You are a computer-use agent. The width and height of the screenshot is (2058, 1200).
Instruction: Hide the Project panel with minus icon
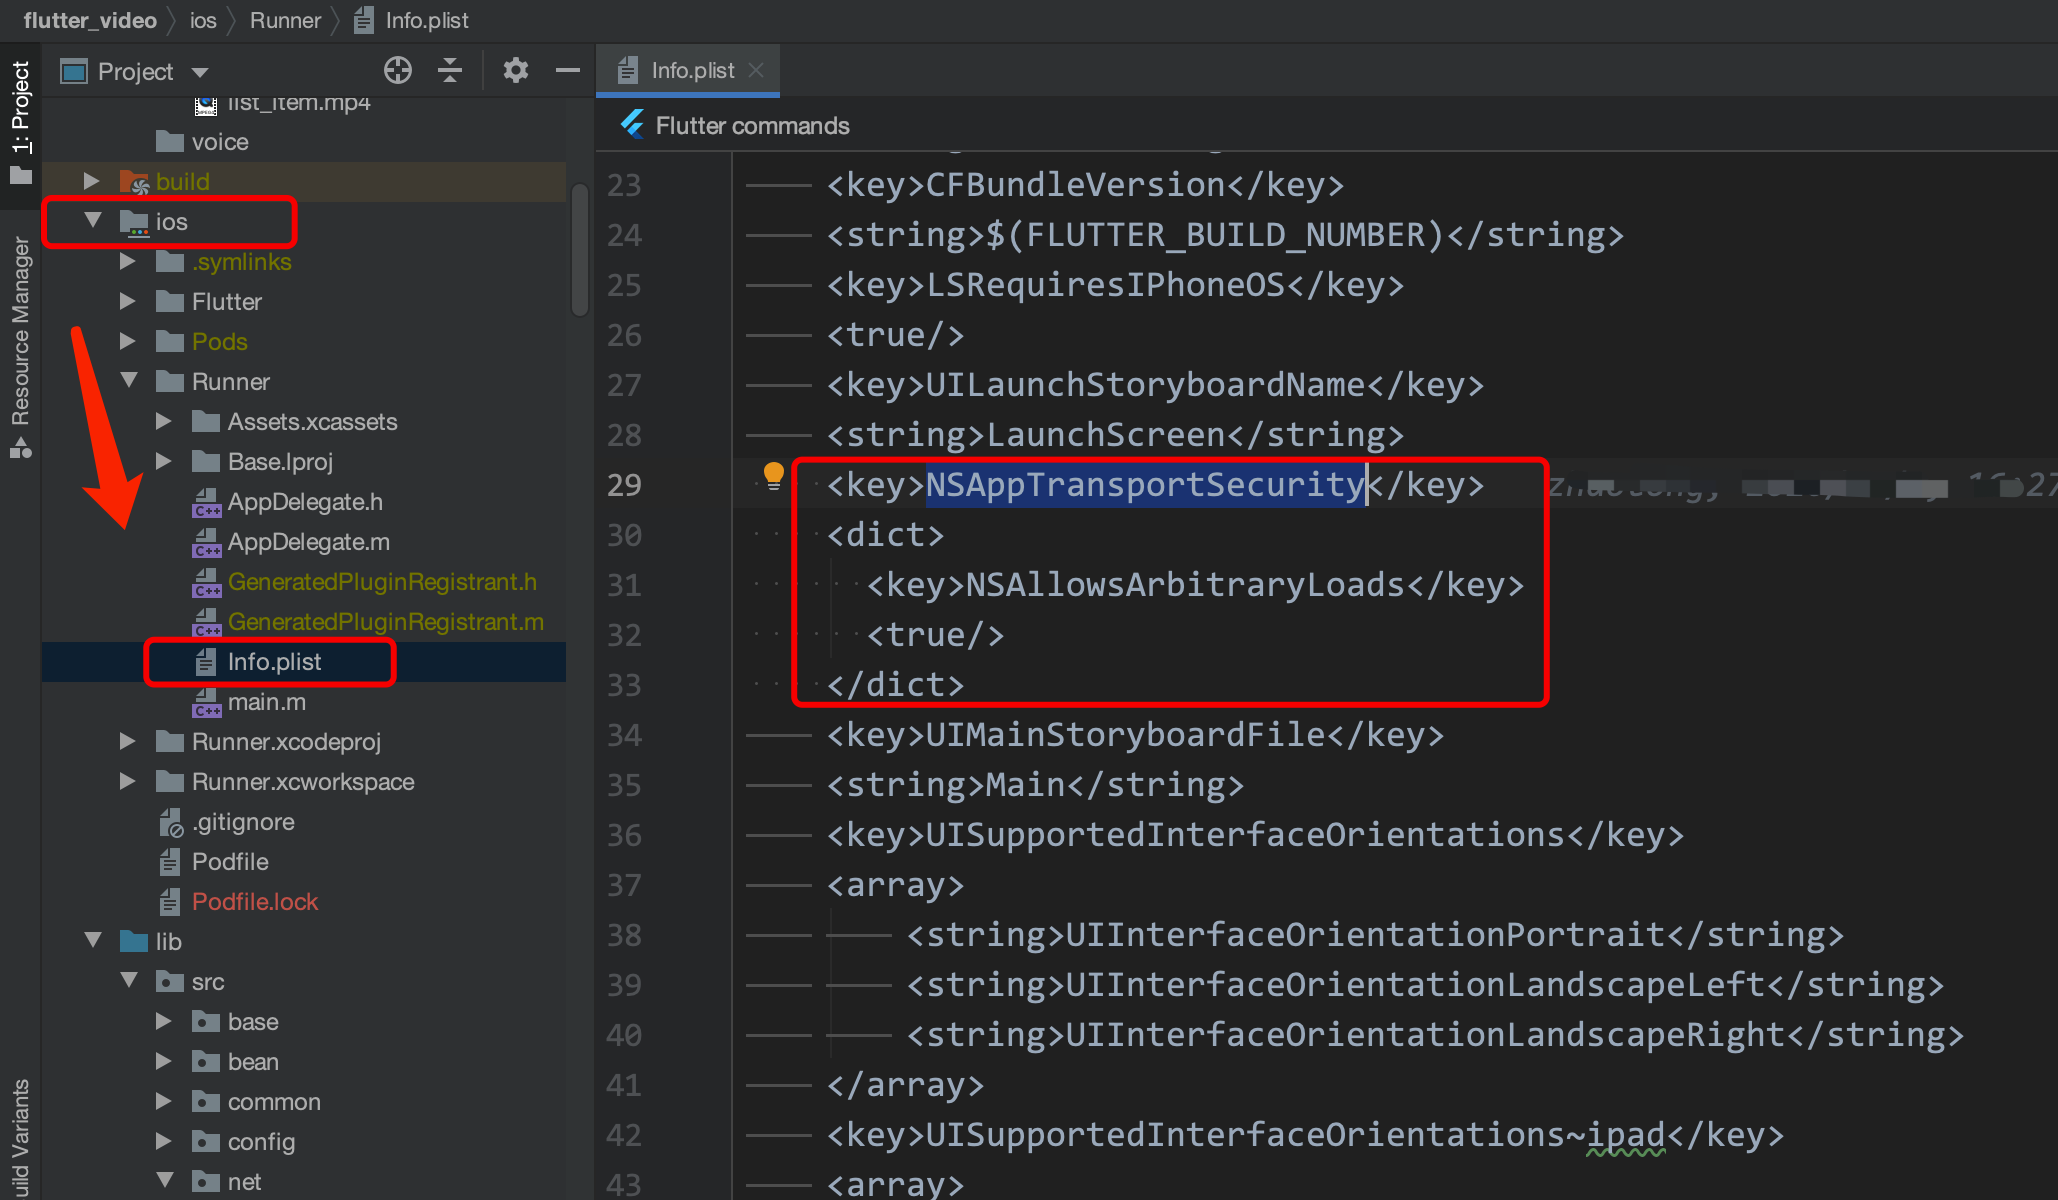coord(568,70)
